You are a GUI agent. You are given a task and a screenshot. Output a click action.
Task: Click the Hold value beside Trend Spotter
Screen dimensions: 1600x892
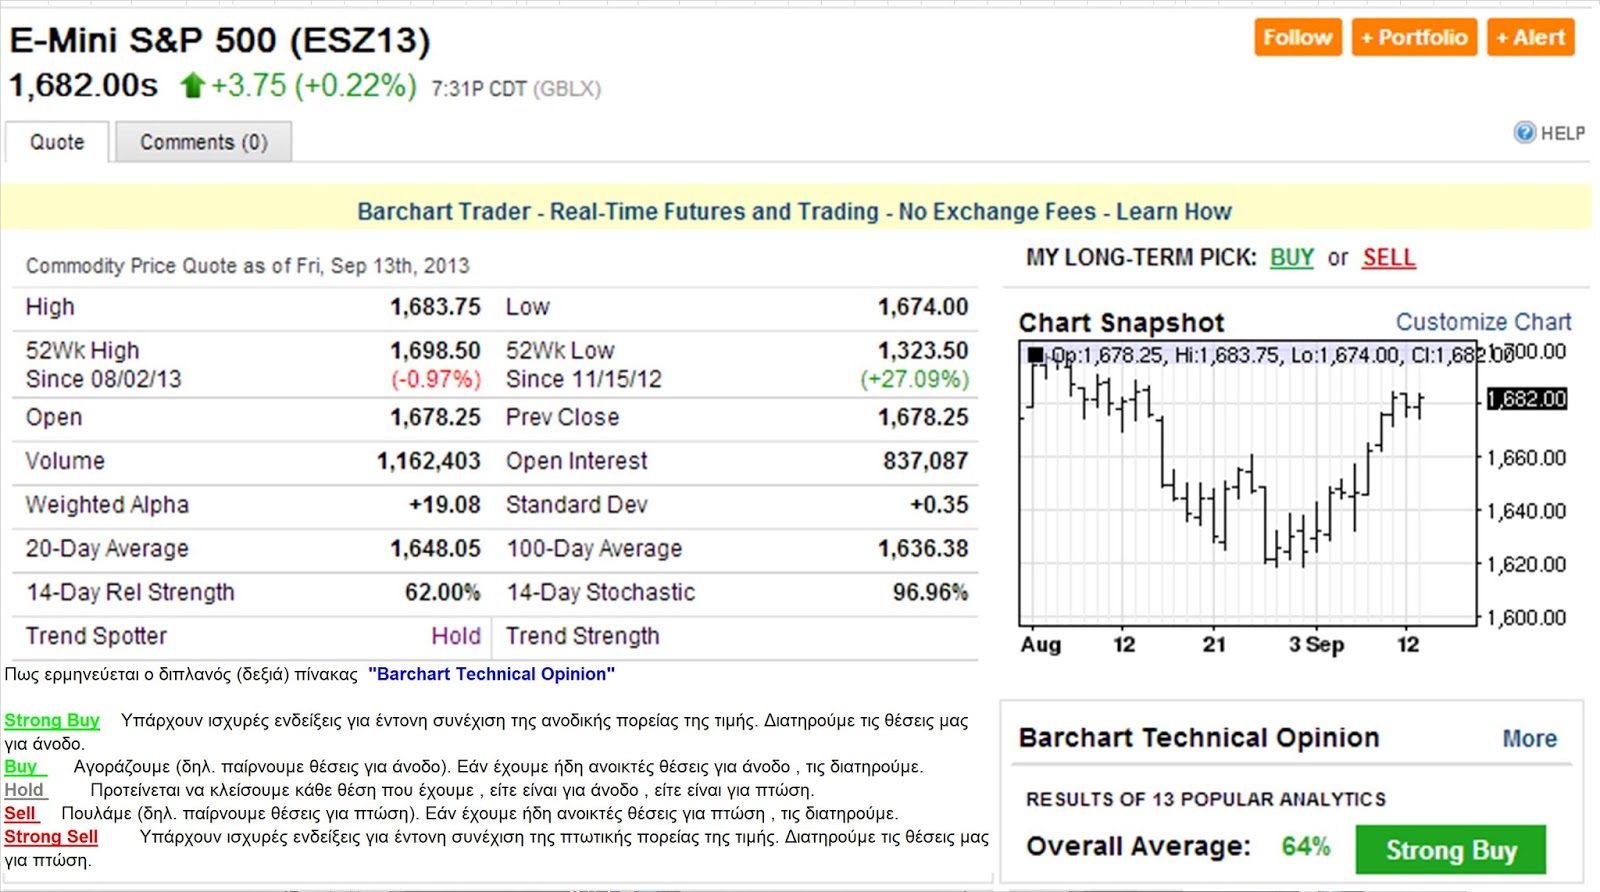coord(456,636)
